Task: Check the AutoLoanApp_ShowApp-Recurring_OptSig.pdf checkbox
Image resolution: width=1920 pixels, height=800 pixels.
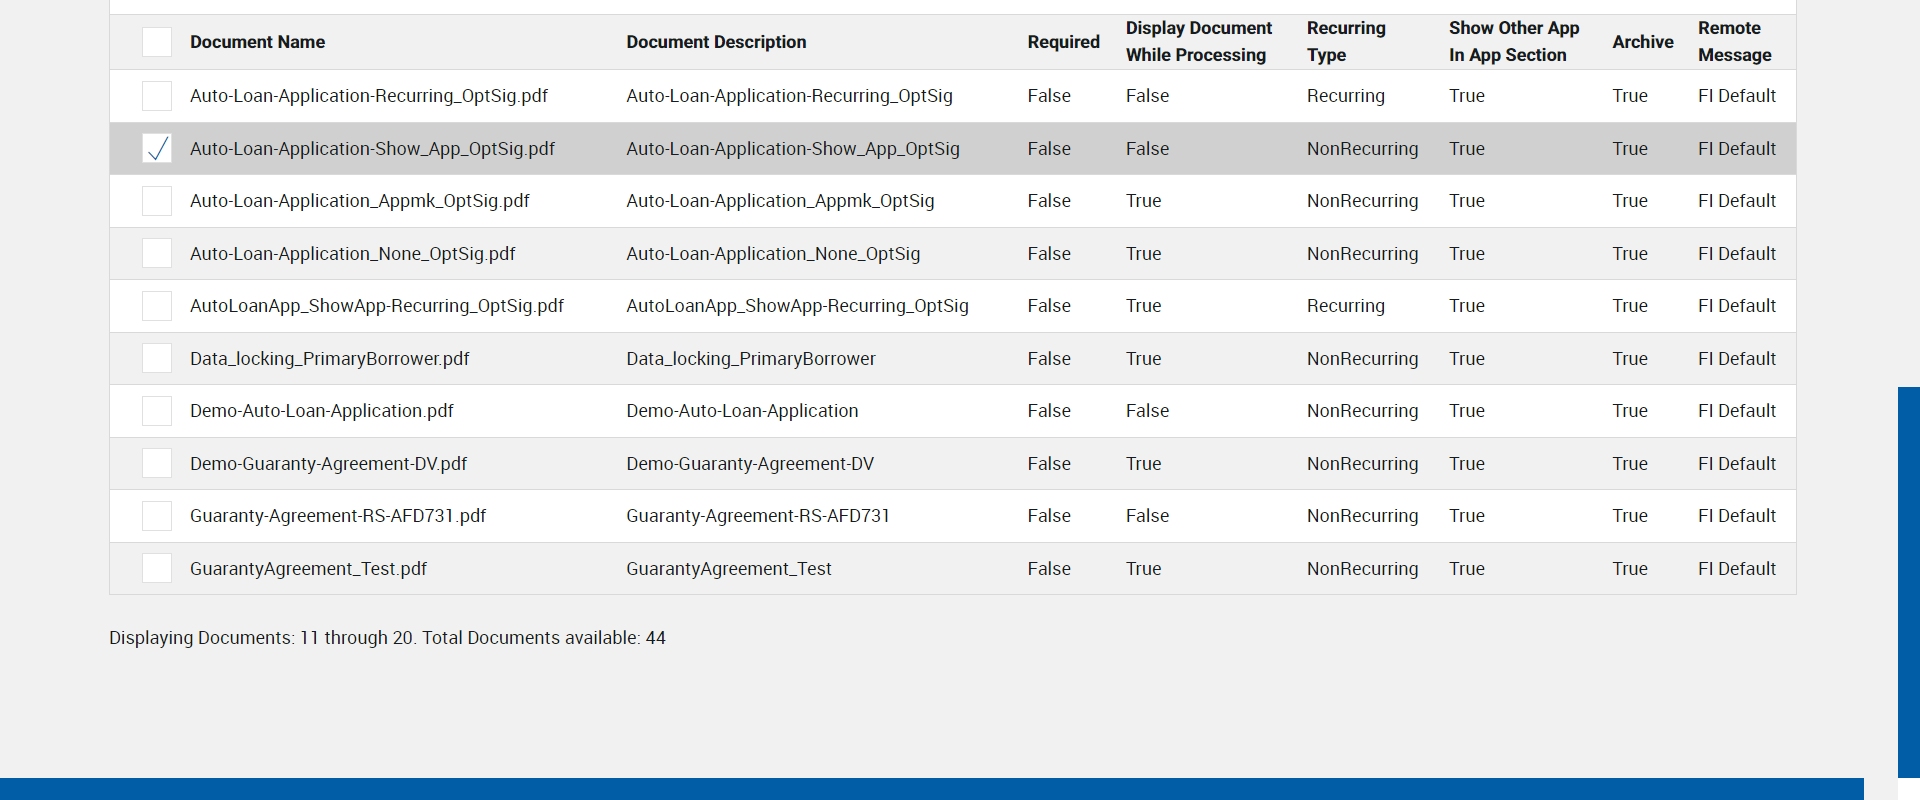Action: [157, 306]
